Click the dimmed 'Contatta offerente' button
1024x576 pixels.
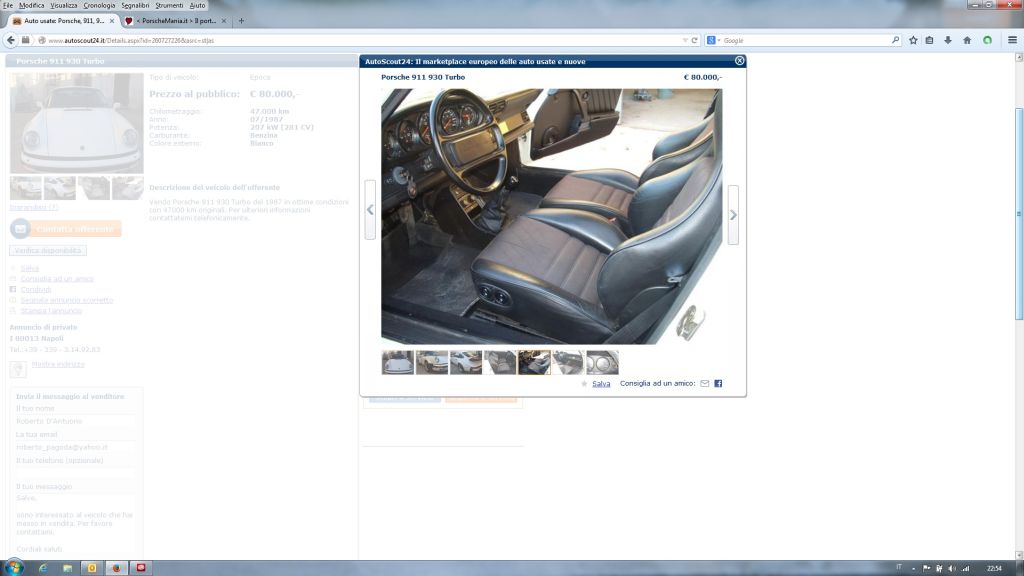pyautogui.click(x=66, y=229)
